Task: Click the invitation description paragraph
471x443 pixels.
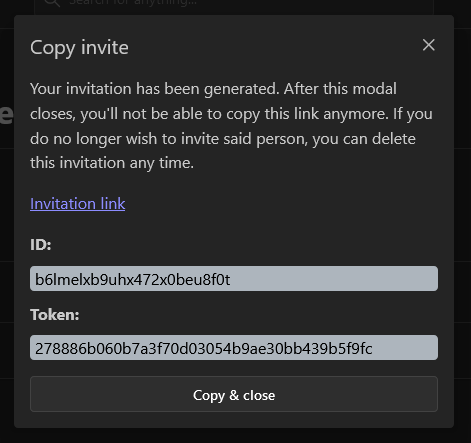Action: pos(231,126)
